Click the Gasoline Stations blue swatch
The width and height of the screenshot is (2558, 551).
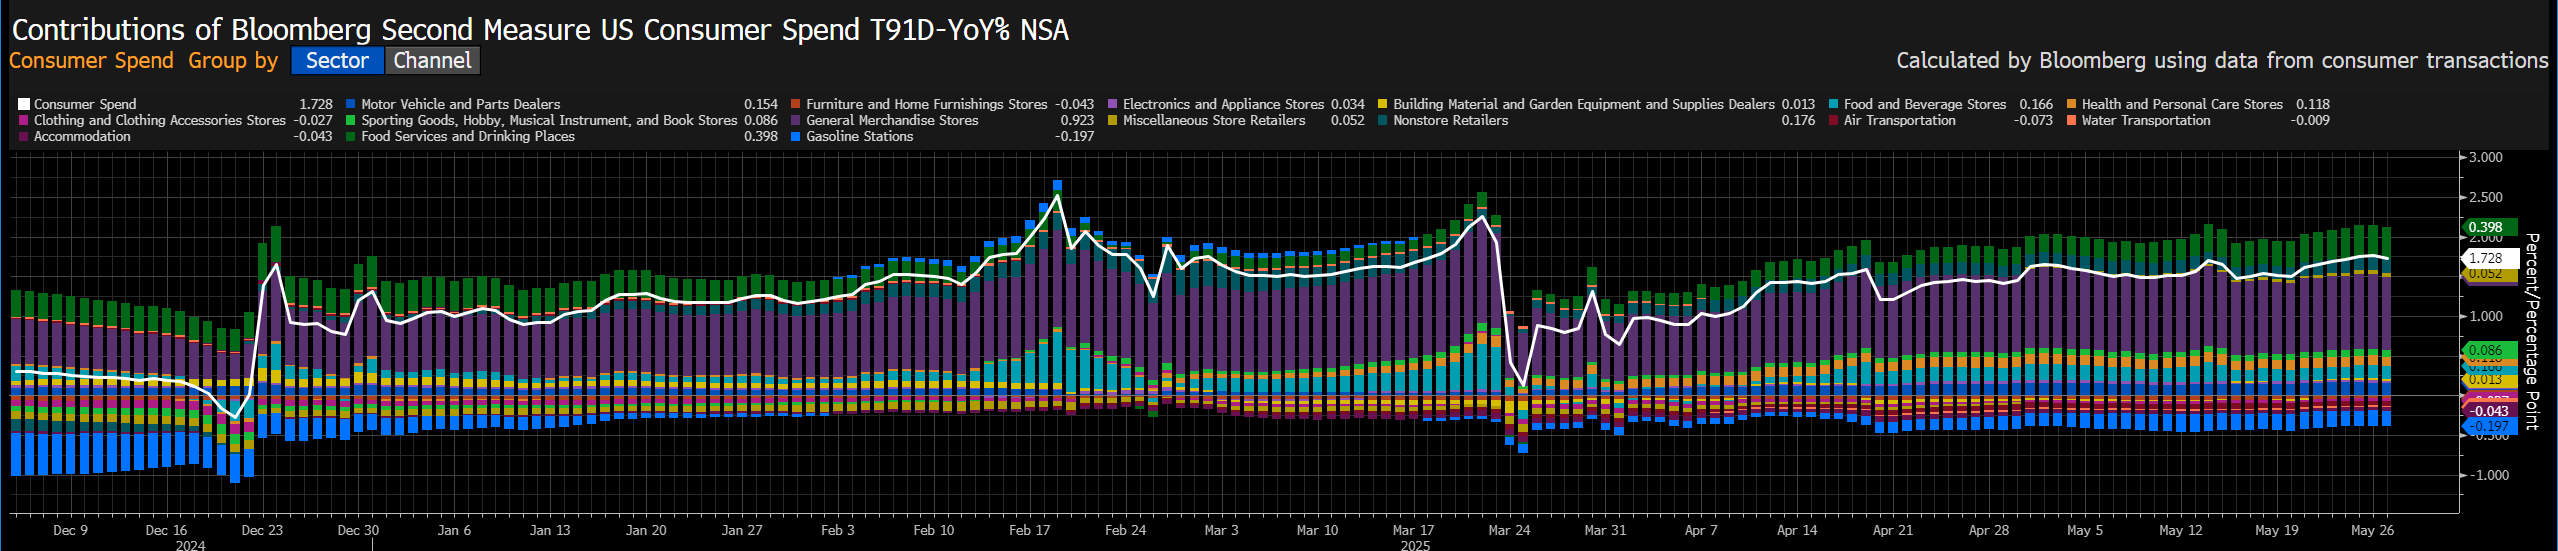[796, 136]
